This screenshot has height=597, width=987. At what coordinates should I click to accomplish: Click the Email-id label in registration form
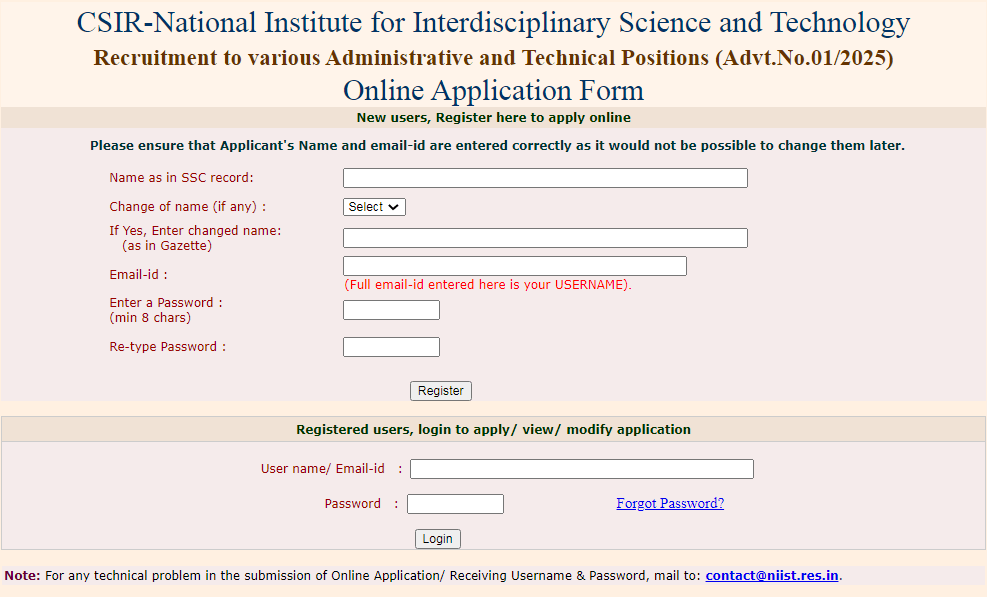pyautogui.click(x=138, y=274)
